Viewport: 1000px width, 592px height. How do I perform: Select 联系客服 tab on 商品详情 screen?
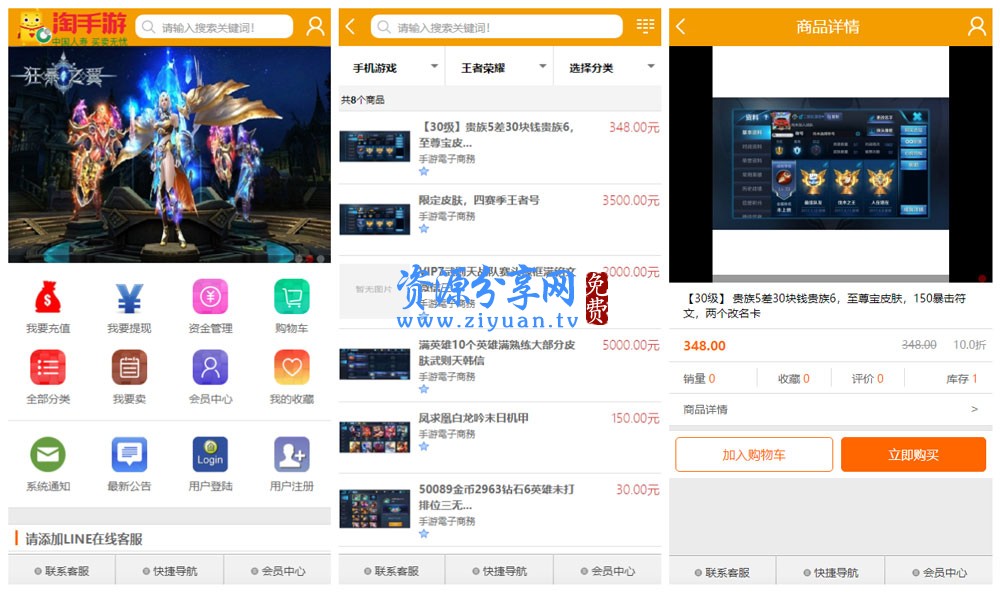[x=722, y=572]
